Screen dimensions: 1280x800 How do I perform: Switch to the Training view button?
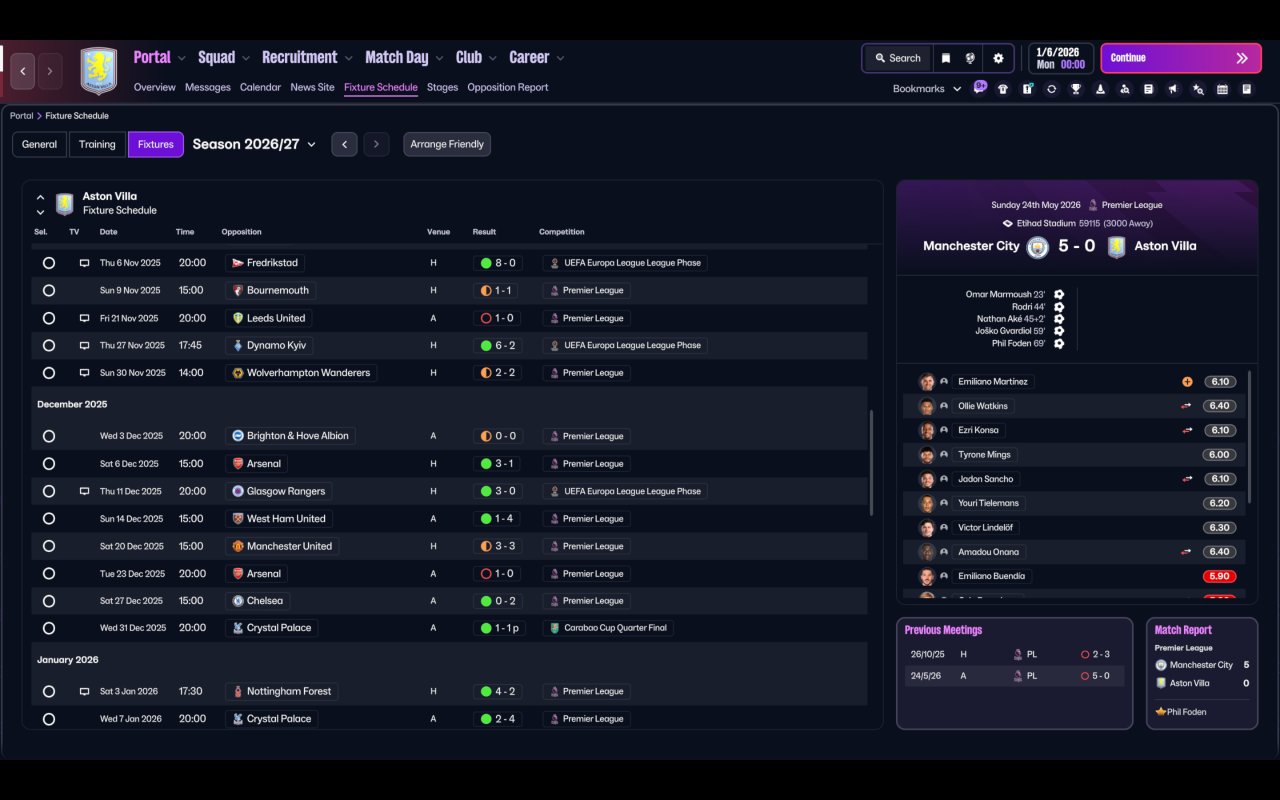(97, 144)
